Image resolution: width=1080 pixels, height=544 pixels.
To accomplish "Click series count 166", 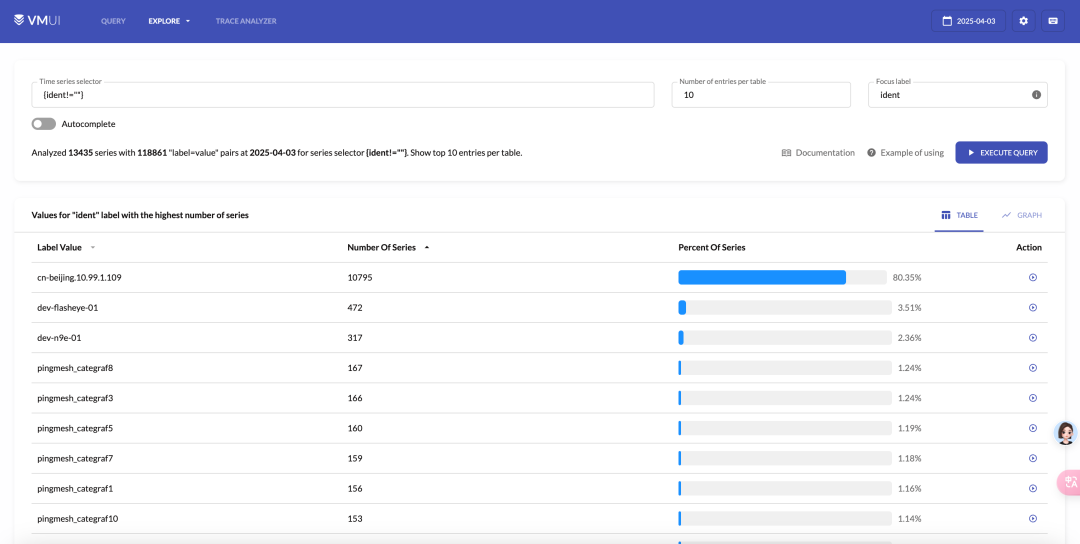I will pyautogui.click(x=355, y=398).
